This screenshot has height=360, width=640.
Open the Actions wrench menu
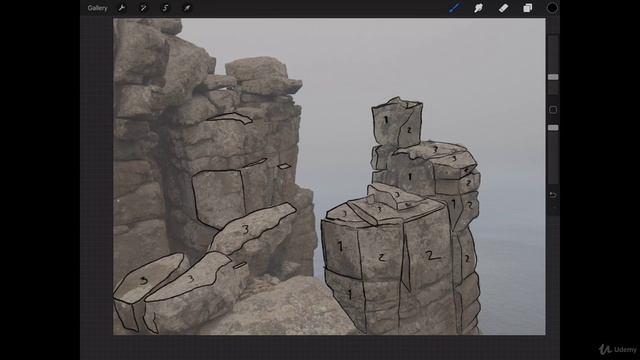[x=121, y=8]
